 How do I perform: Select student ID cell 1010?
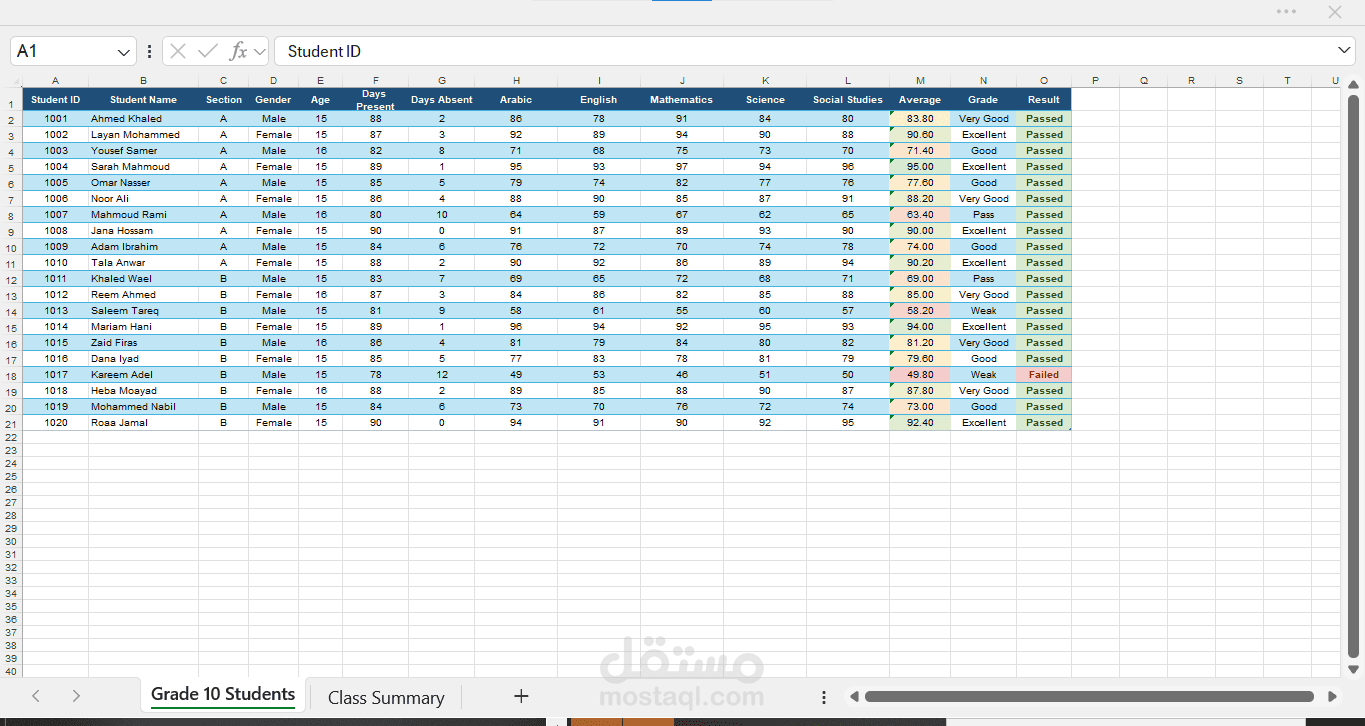pyautogui.click(x=55, y=263)
